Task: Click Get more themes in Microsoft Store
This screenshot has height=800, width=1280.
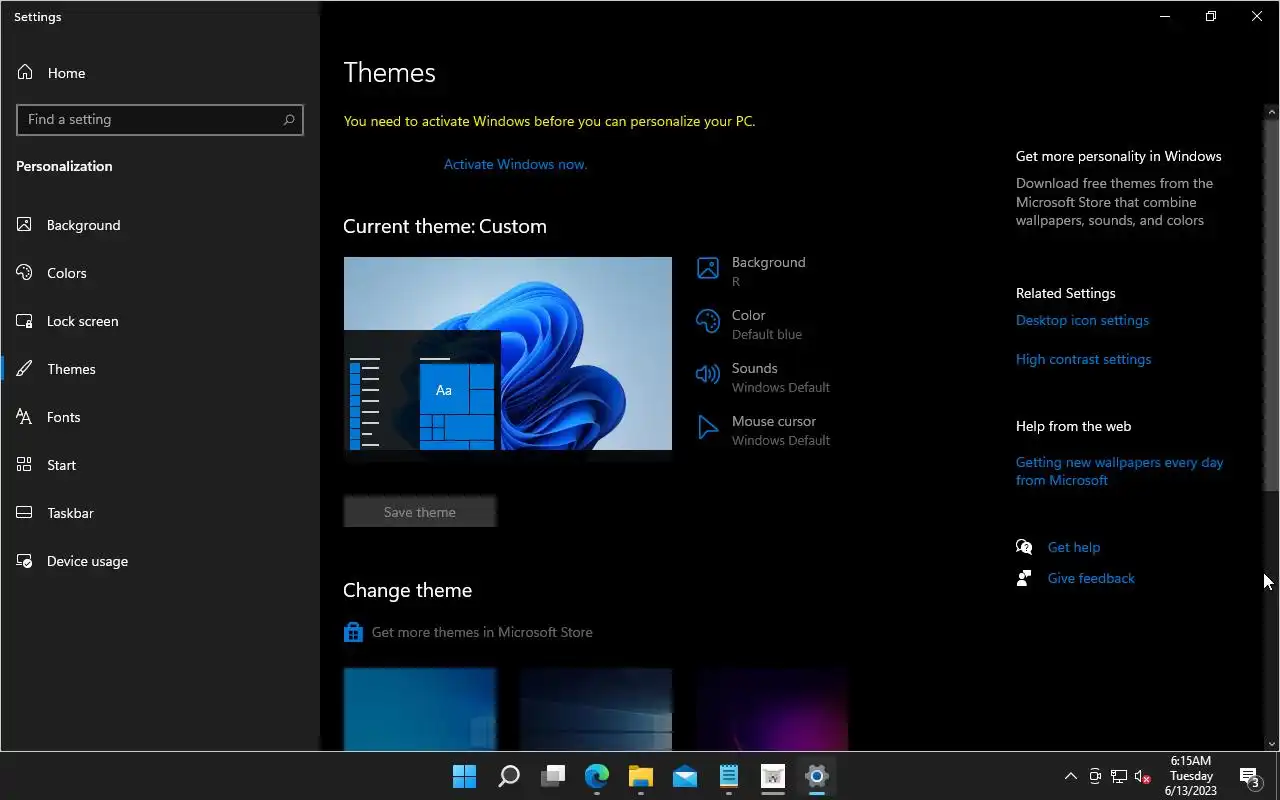Action: click(482, 632)
